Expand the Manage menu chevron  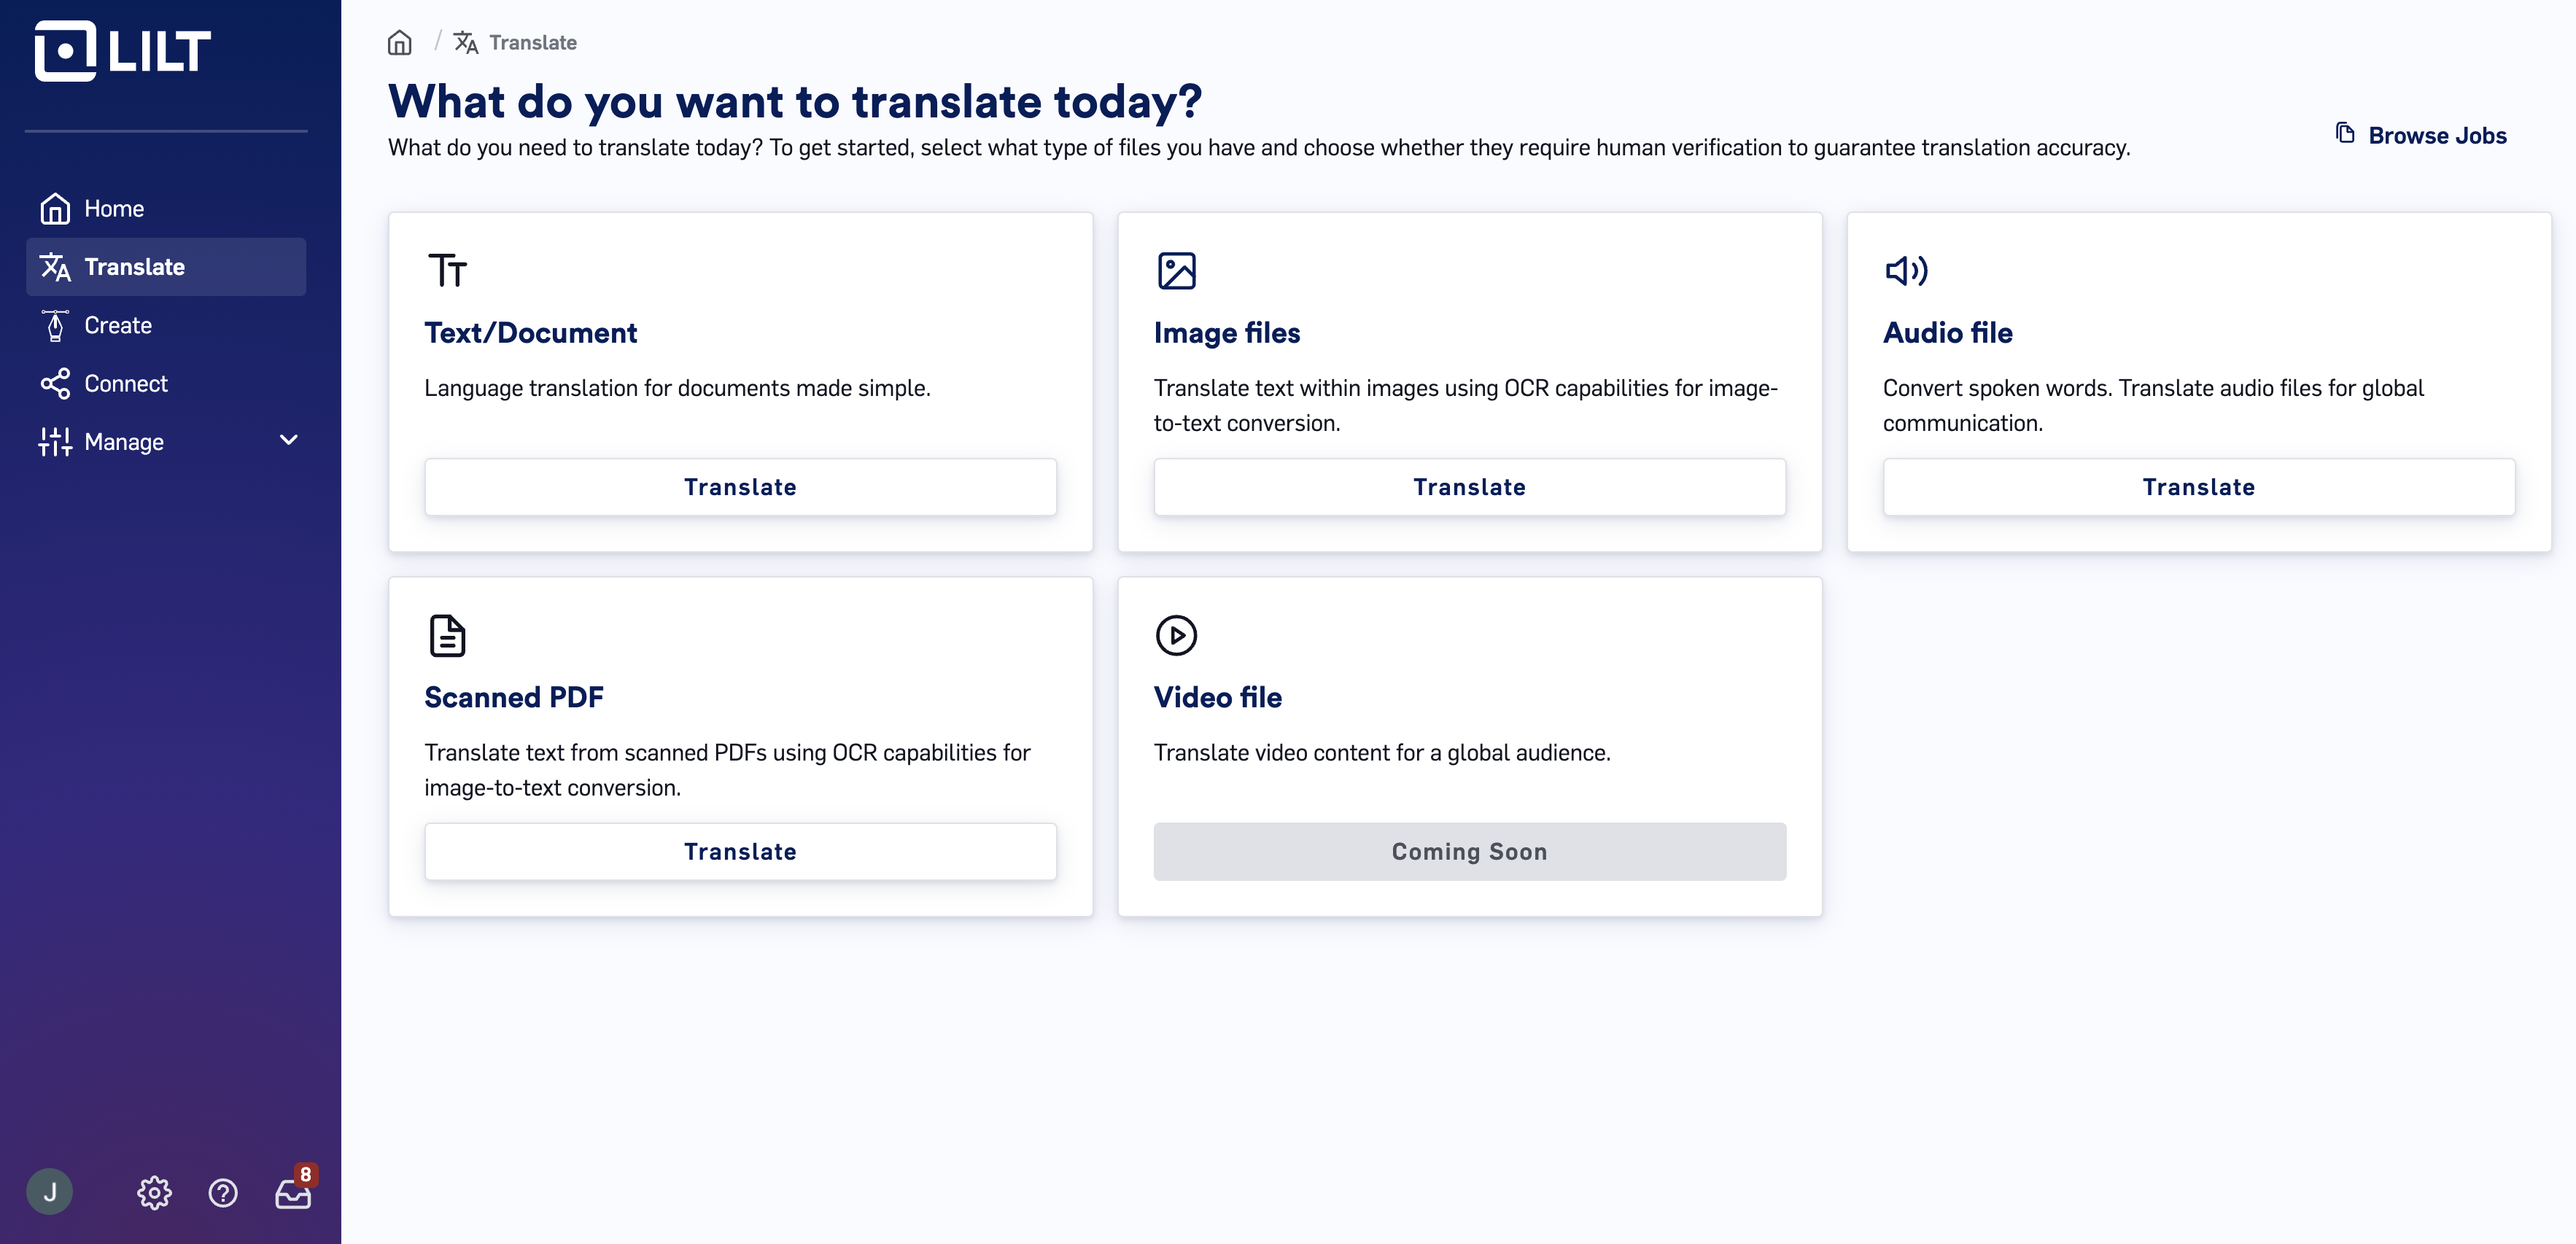[289, 441]
